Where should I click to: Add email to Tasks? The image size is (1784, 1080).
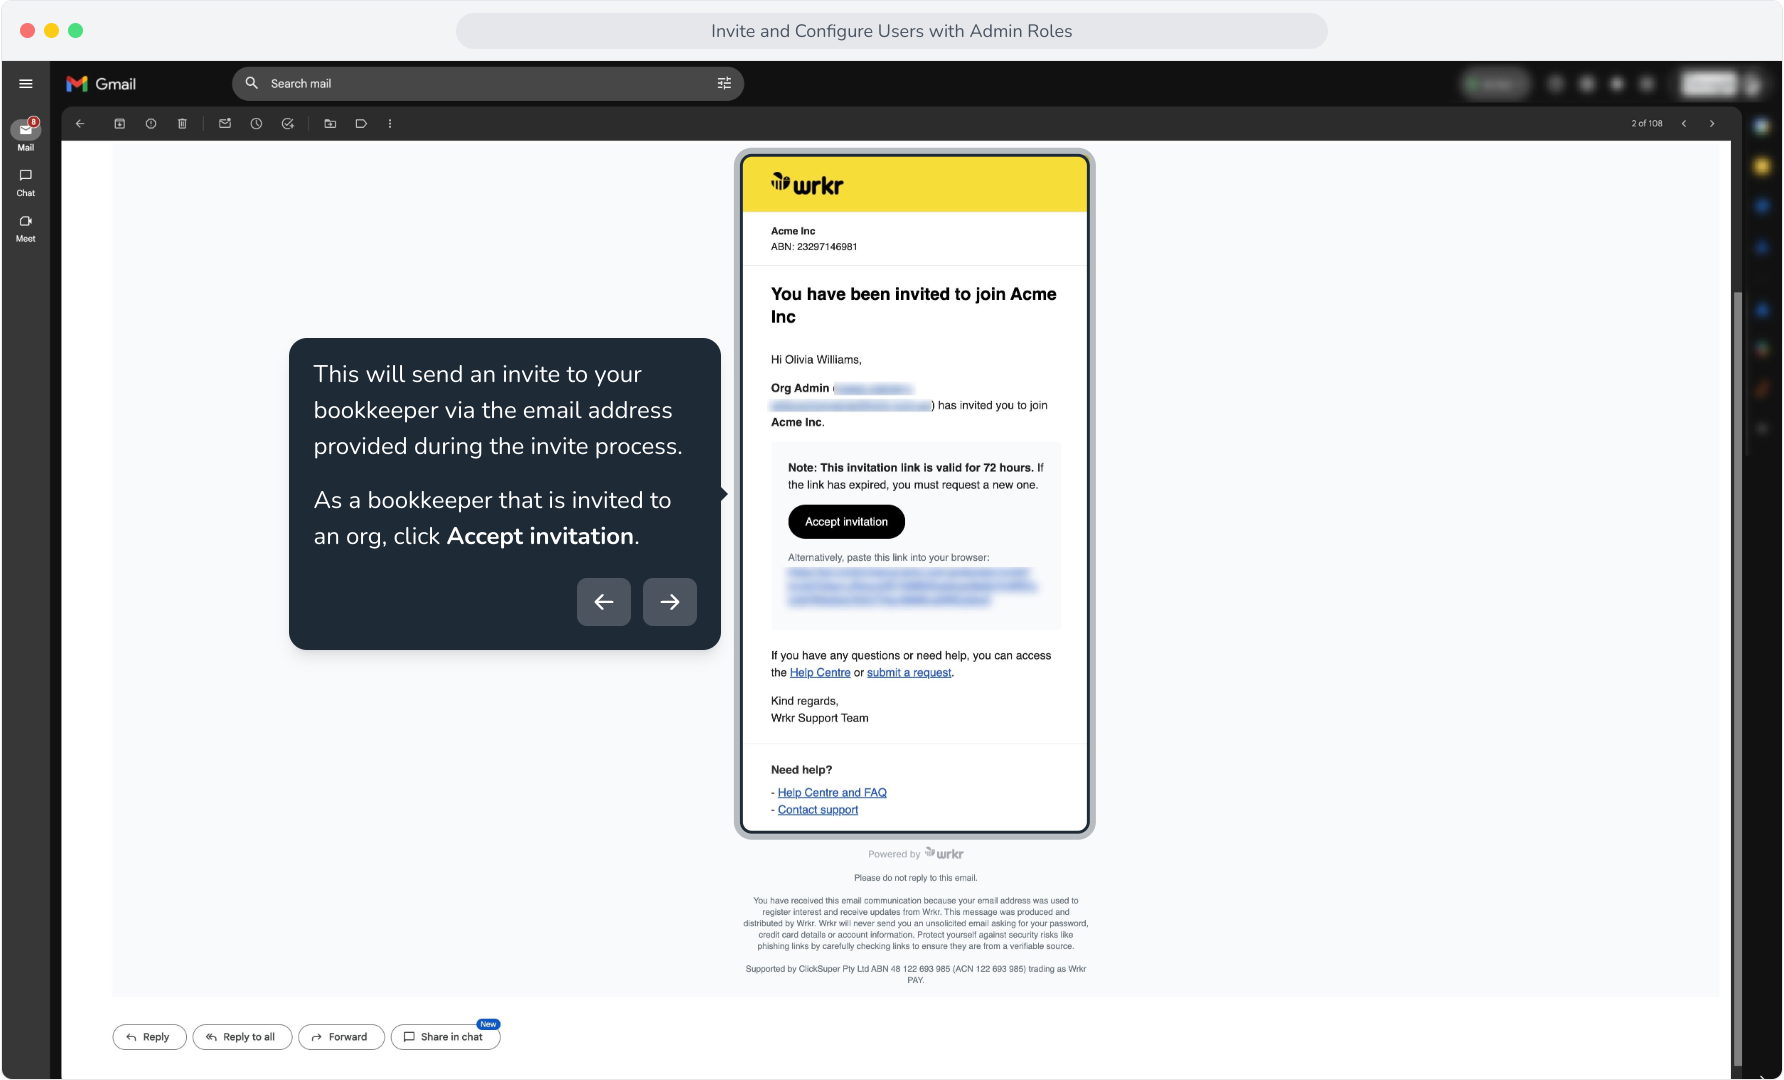point(288,124)
